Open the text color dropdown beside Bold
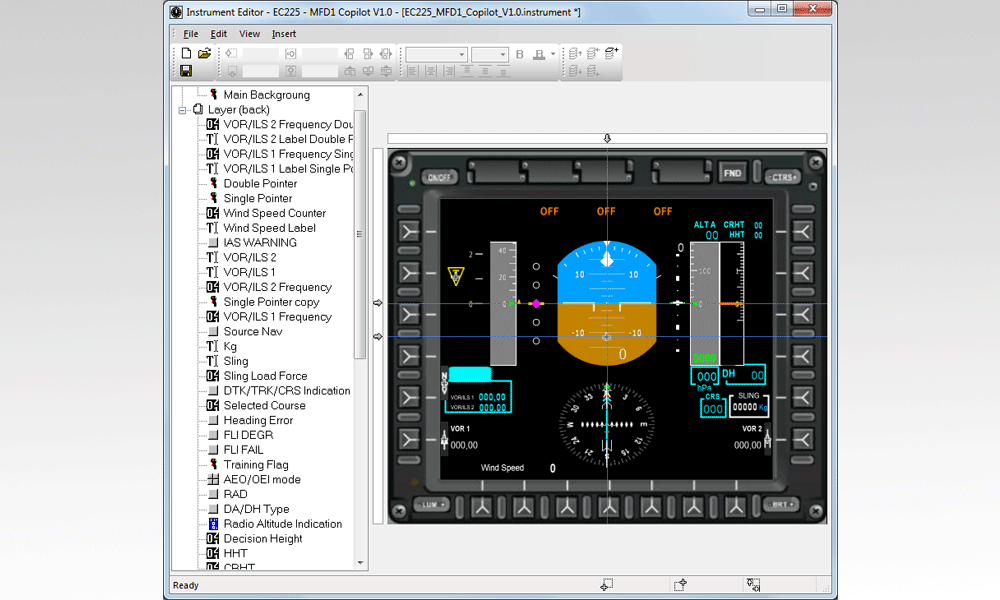 551,53
